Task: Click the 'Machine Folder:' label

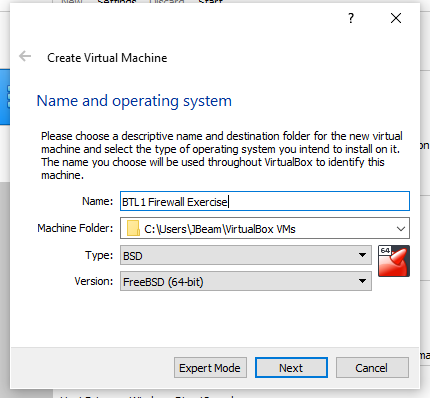Action: click(75, 228)
